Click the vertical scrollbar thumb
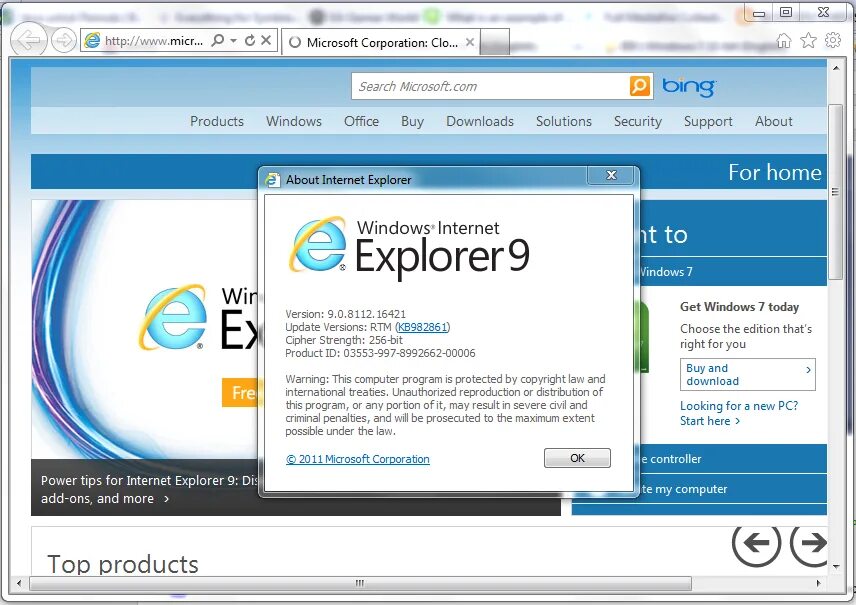The image size is (856, 605). (x=836, y=191)
